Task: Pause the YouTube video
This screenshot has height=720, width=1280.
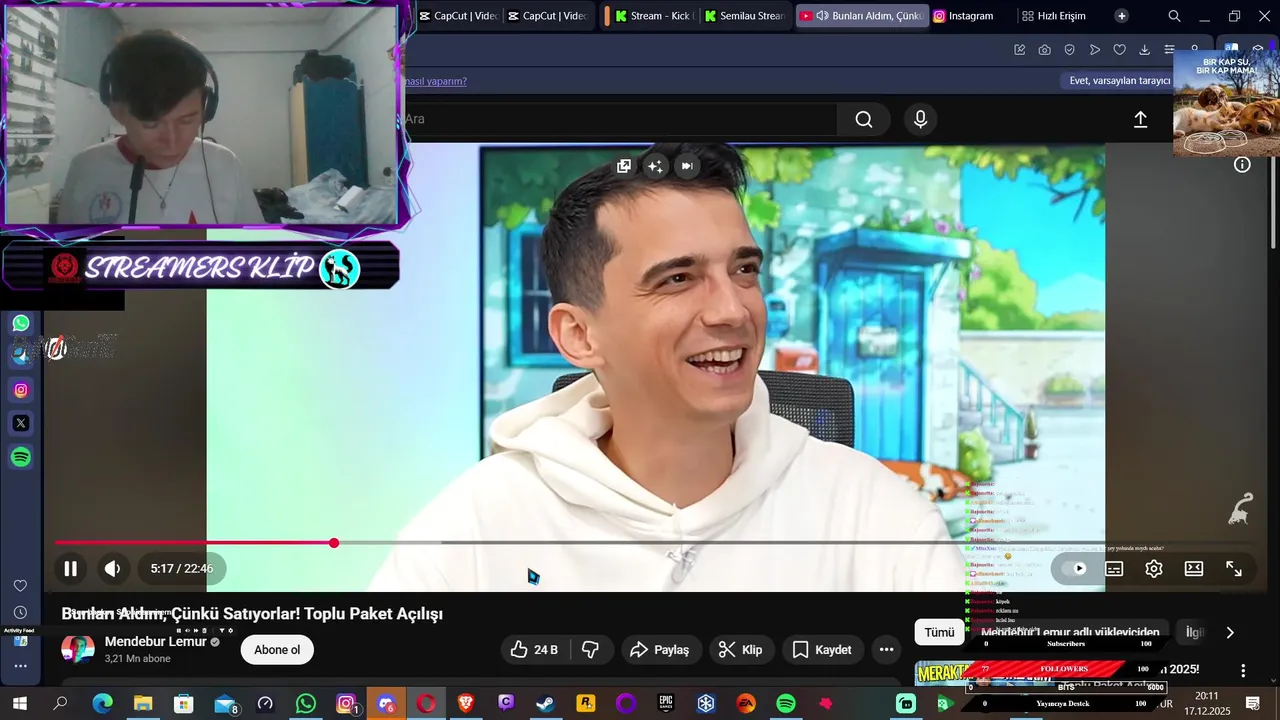Action: pos(70,569)
